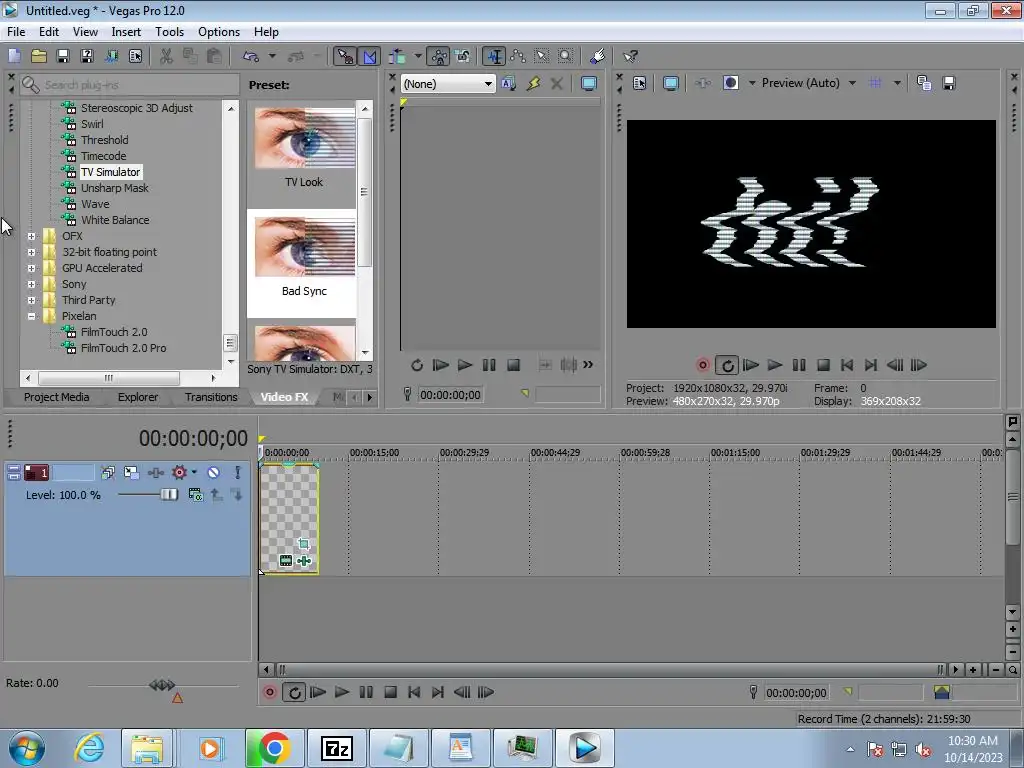The image size is (1024, 768).
Task: Click the track 1 Level slider handle
Action: coord(169,494)
